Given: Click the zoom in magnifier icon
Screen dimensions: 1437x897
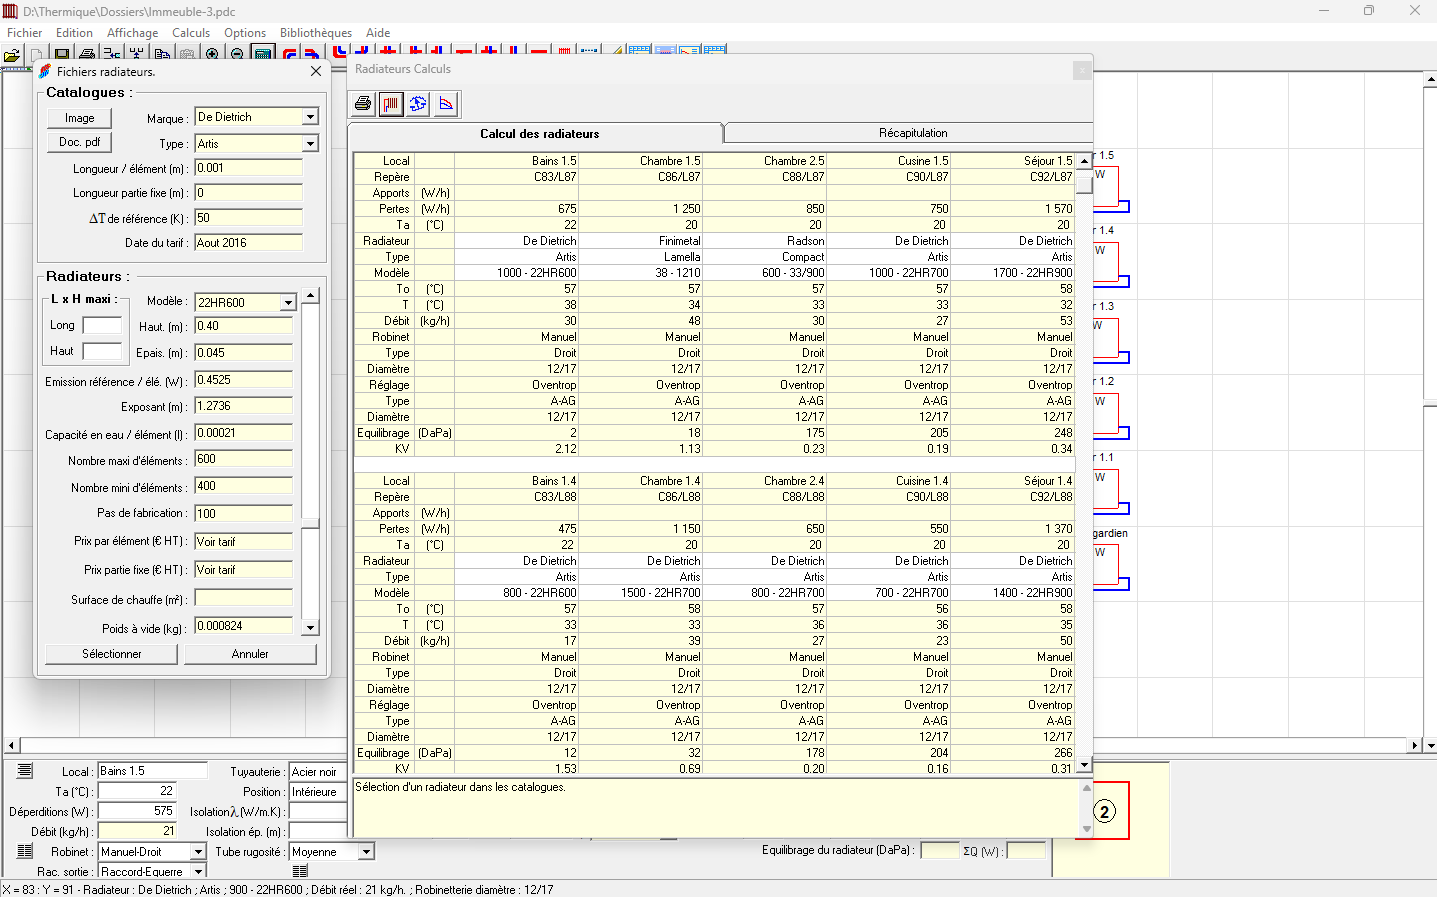Looking at the screenshot, I should tap(212, 55).
